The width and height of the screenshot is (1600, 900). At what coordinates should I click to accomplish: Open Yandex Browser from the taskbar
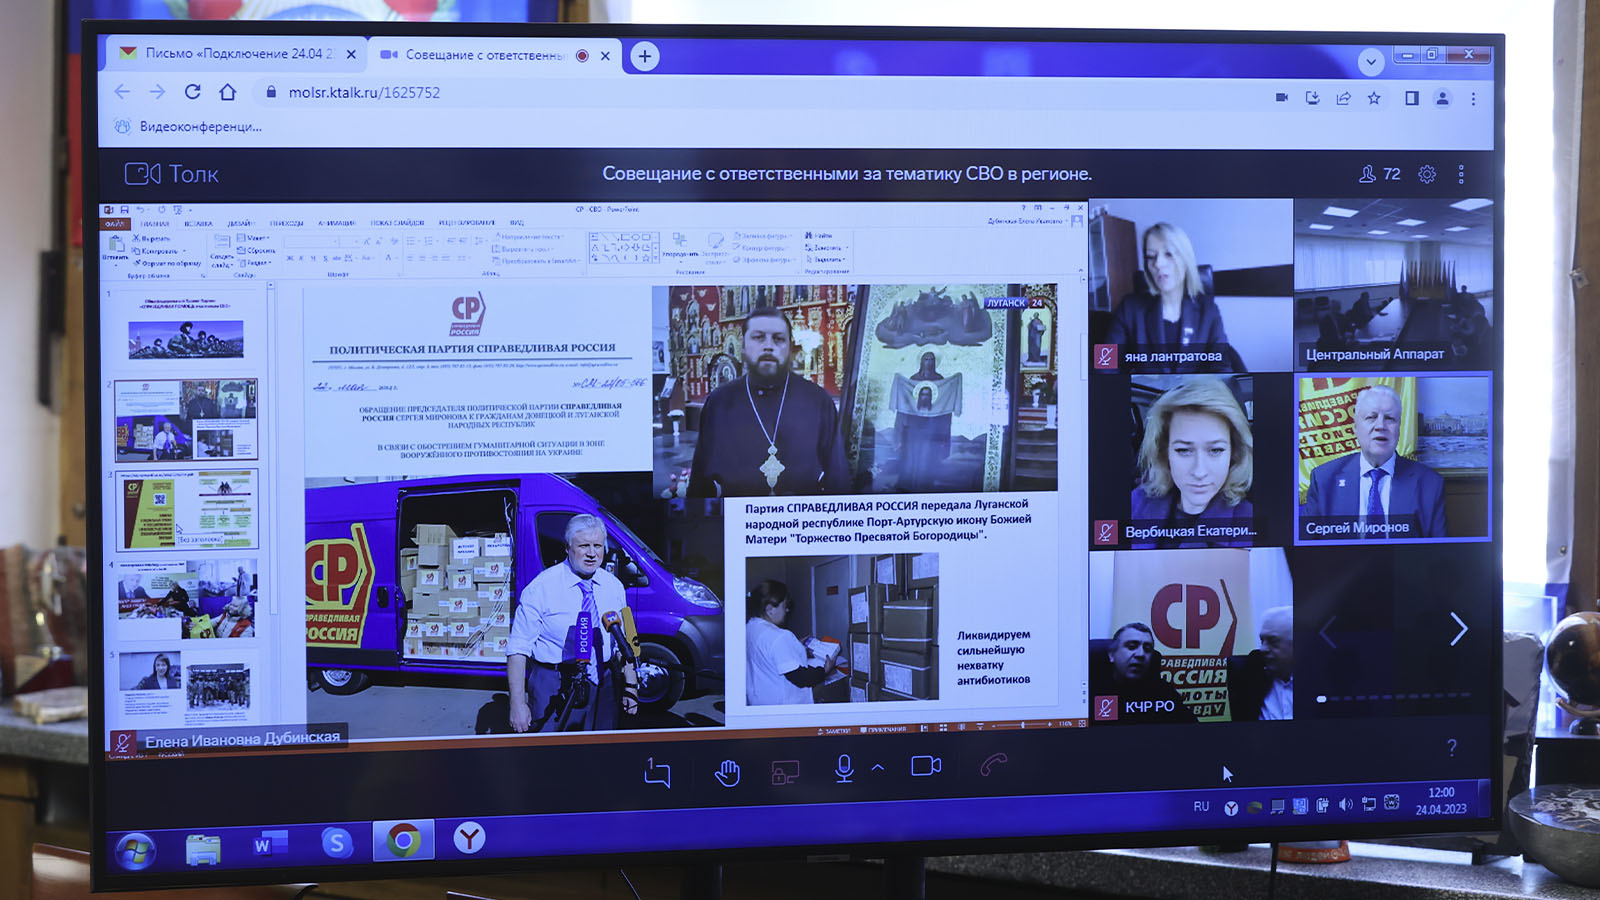[x=468, y=839]
